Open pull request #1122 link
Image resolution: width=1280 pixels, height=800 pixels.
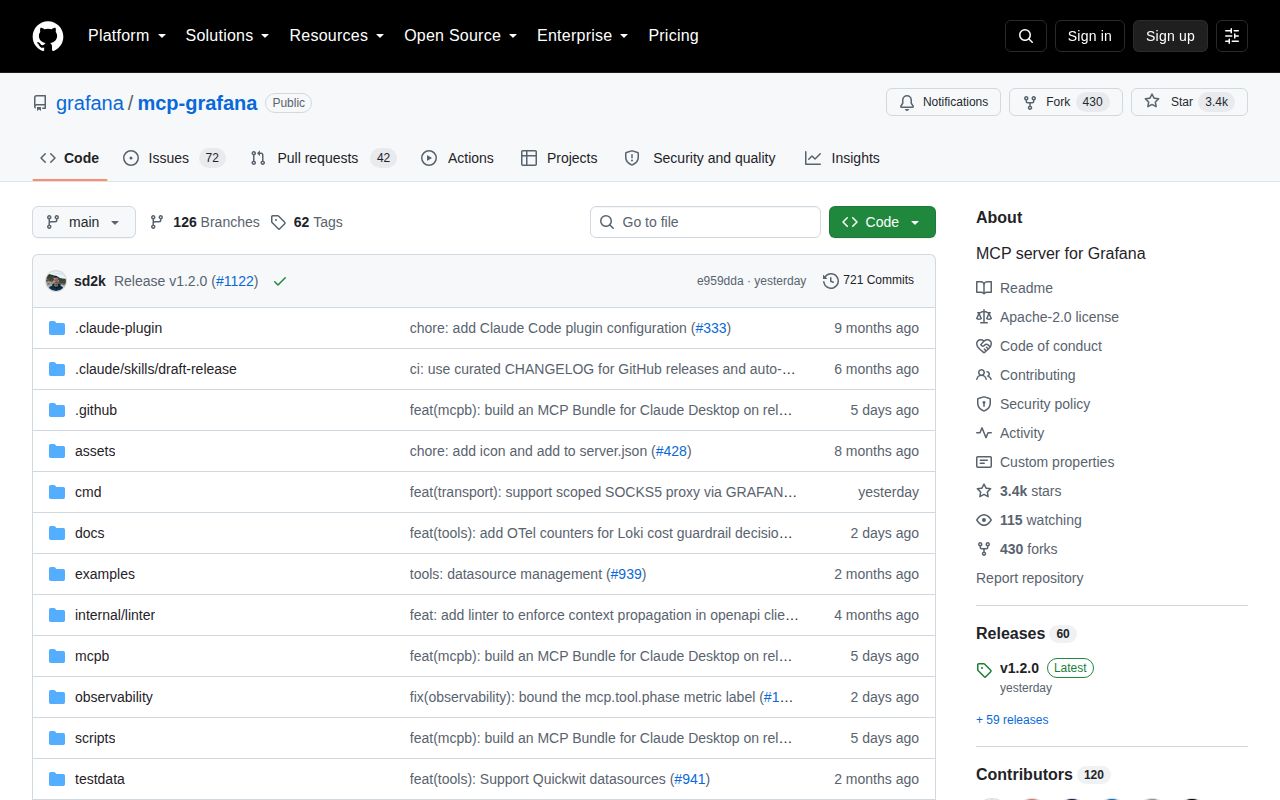coord(235,281)
